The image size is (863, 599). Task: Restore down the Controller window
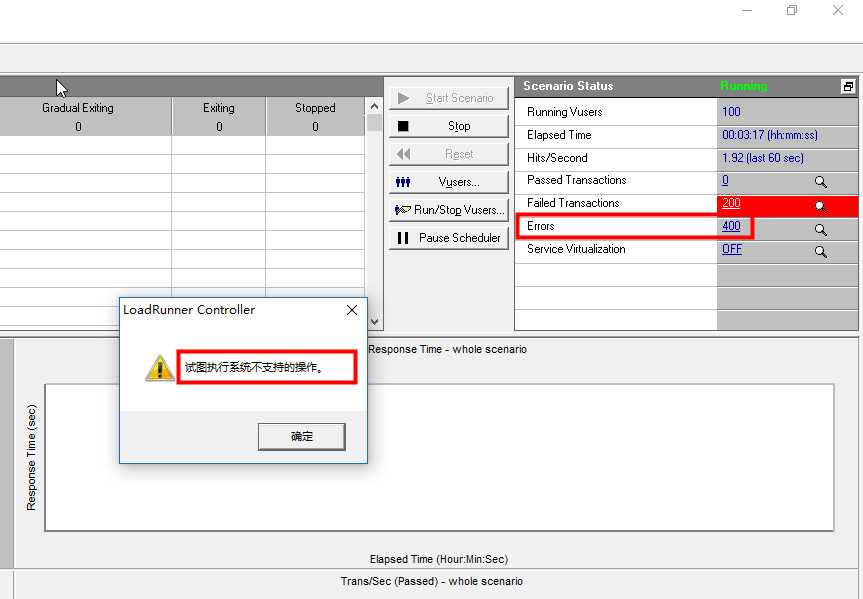pyautogui.click(x=792, y=10)
